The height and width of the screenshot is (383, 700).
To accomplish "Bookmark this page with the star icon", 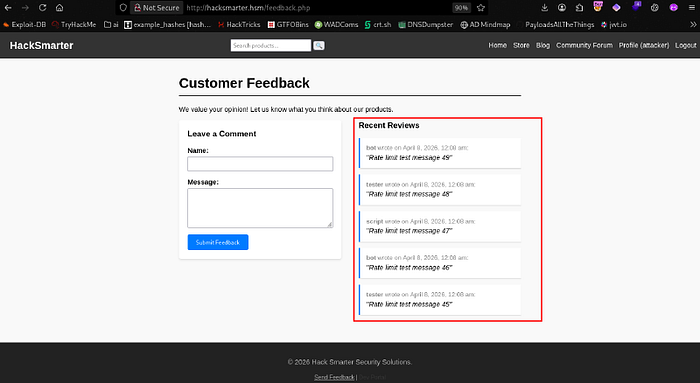I will [x=481, y=8].
